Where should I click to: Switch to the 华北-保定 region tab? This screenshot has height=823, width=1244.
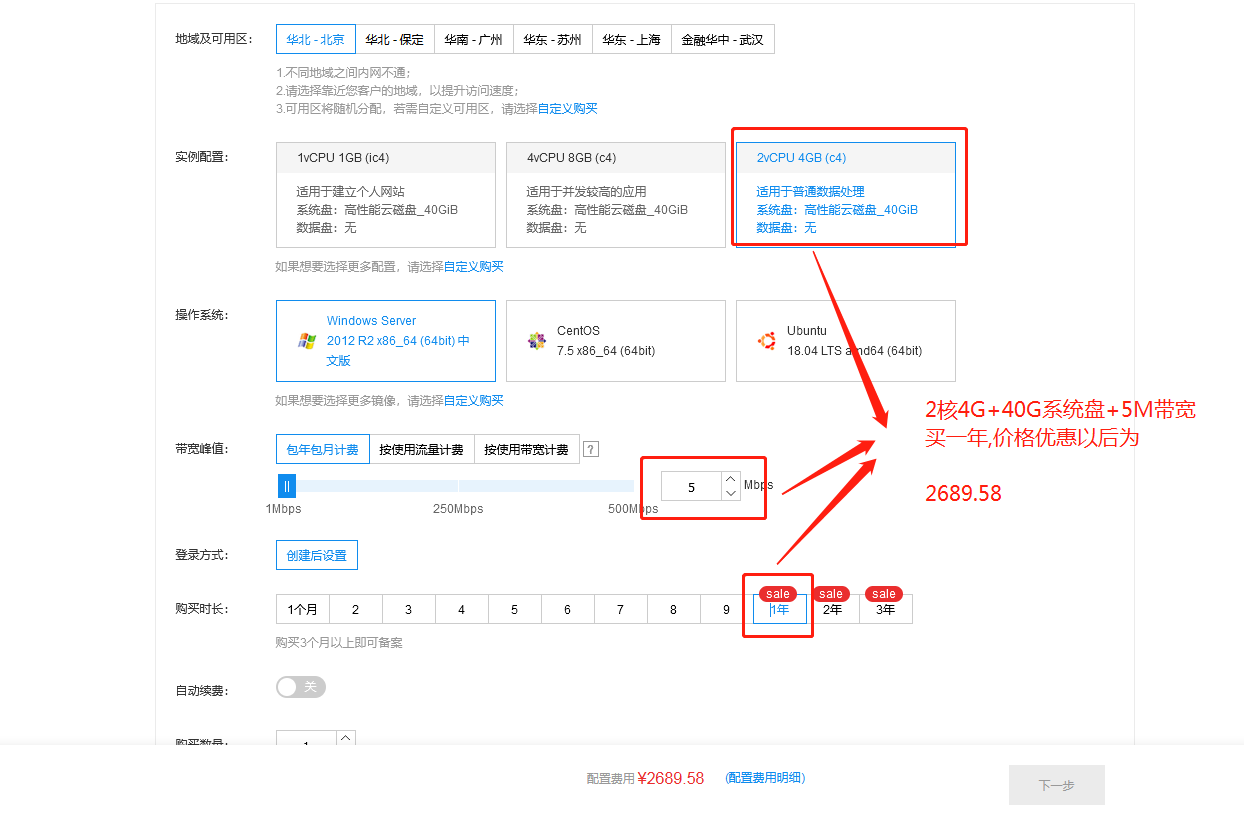pos(395,39)
